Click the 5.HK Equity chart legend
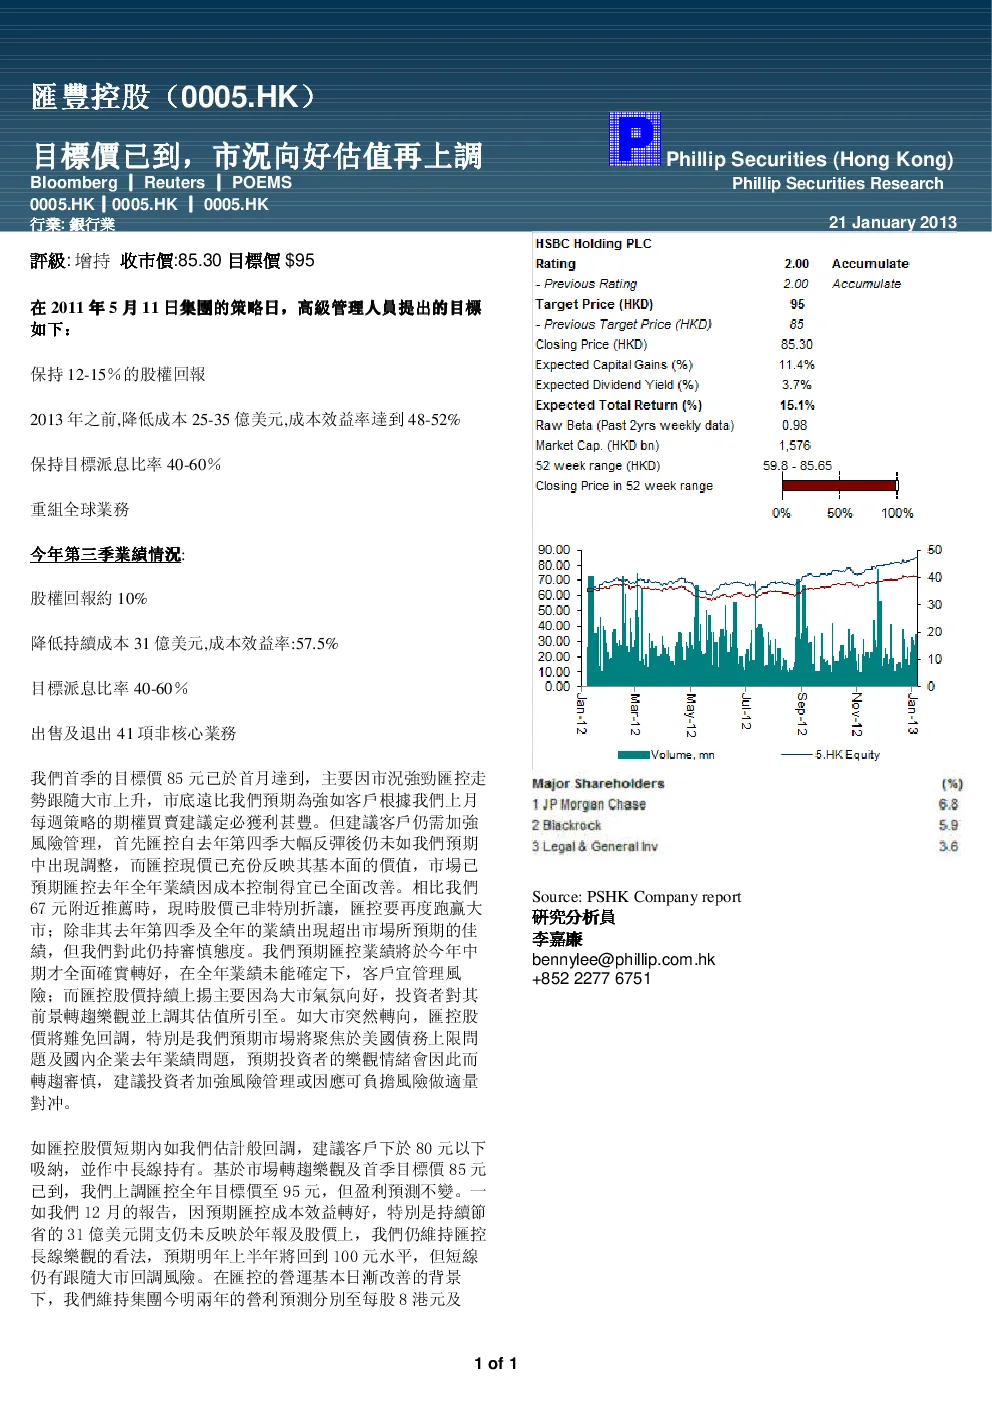This screenshot has width=992, height=1403. (x=830, y=755)
